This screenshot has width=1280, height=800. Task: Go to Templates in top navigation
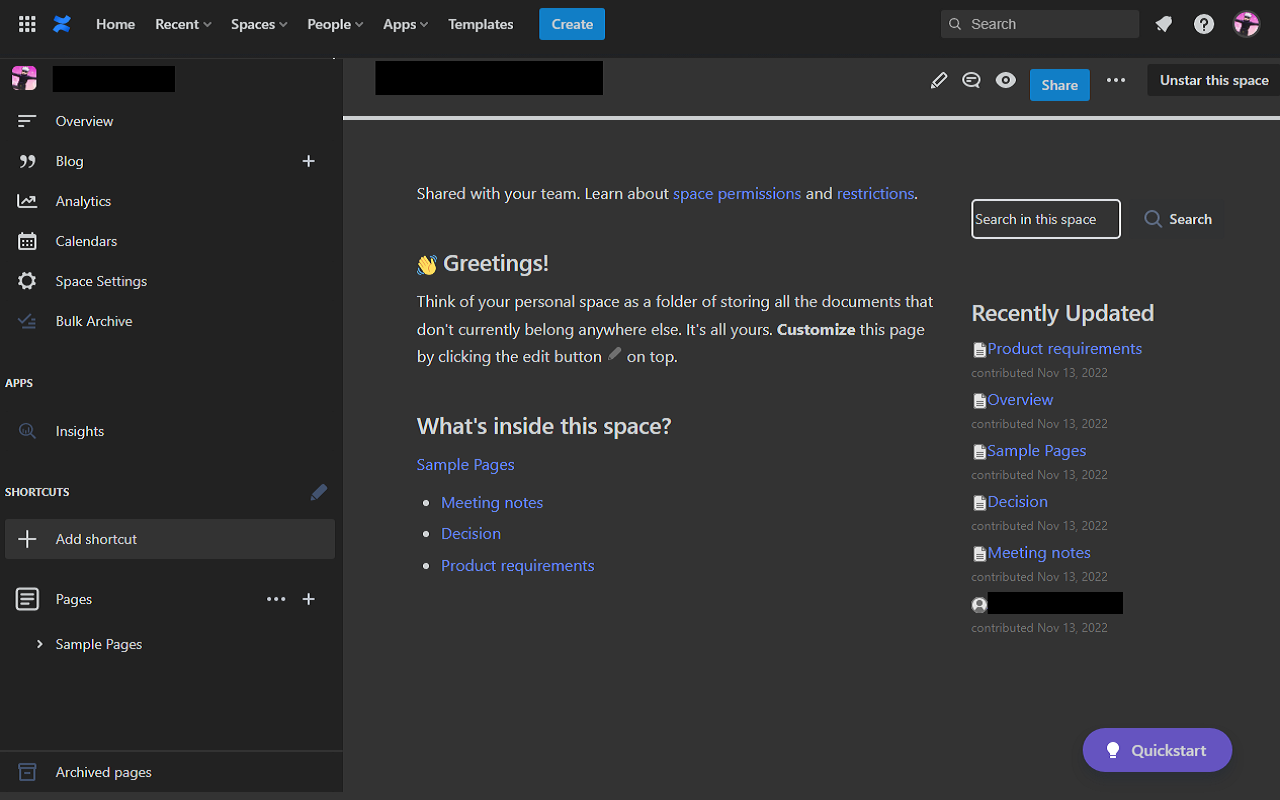click(x=480, y=24)
